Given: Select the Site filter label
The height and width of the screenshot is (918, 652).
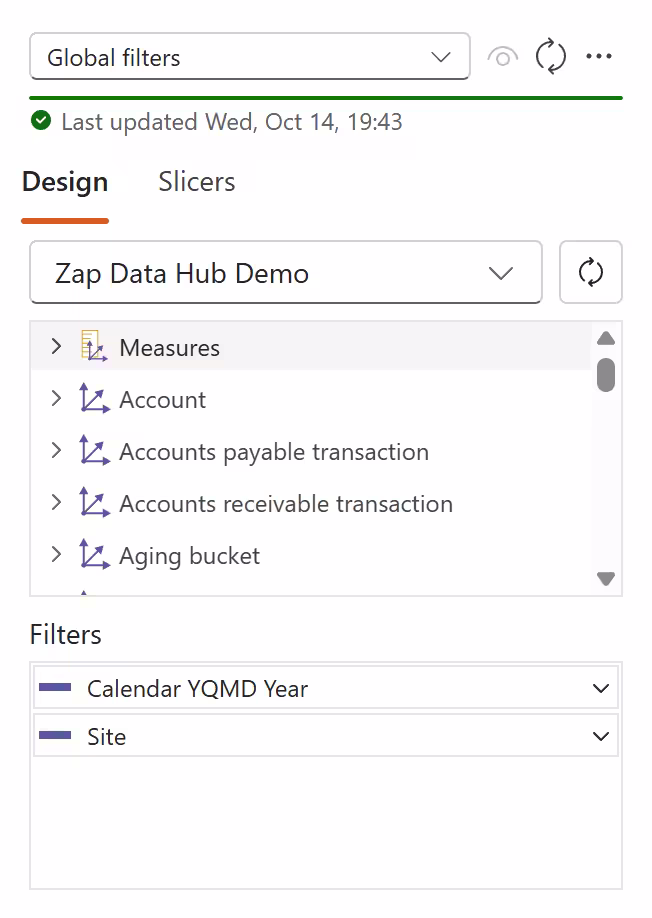Looking at the screenshot, I should 107,737.
